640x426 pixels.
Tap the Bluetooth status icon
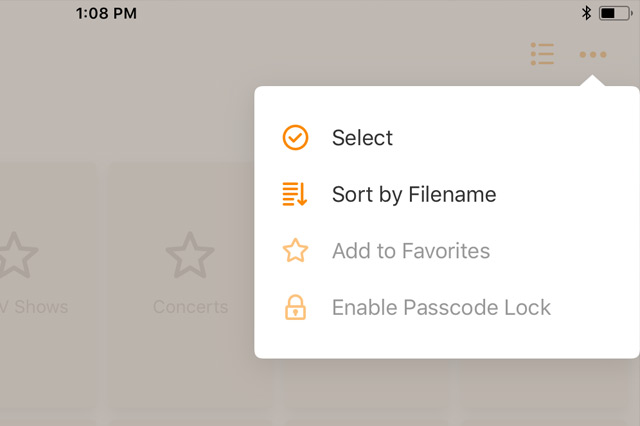coord(586,13)
